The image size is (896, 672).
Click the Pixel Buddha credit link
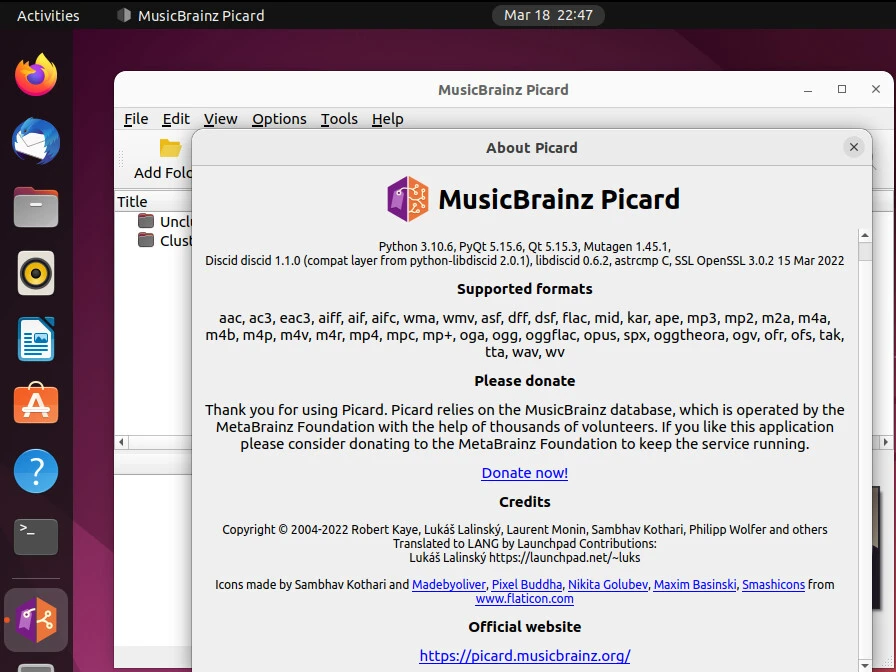pyautogui.click(x=527, y=584)
